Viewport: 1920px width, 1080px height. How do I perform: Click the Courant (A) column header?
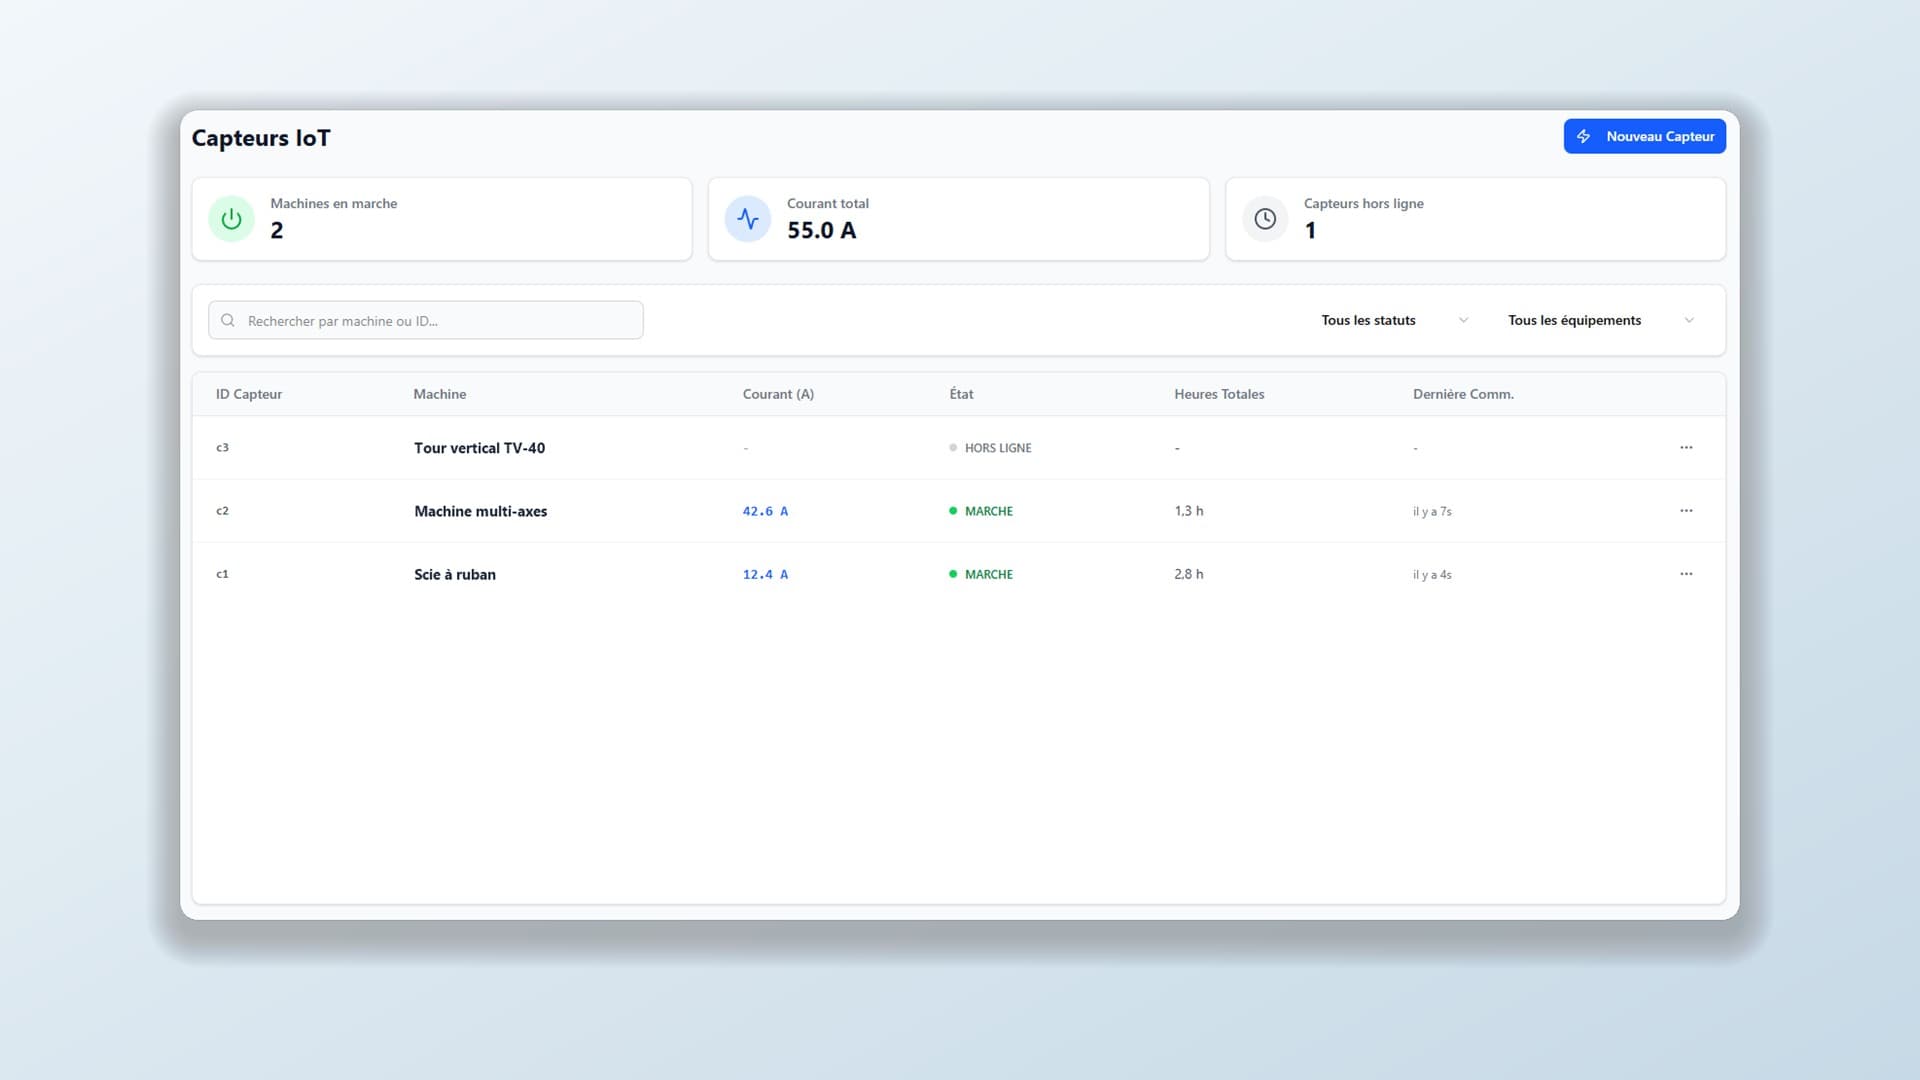pyautogui.click(x=778, y=394)
